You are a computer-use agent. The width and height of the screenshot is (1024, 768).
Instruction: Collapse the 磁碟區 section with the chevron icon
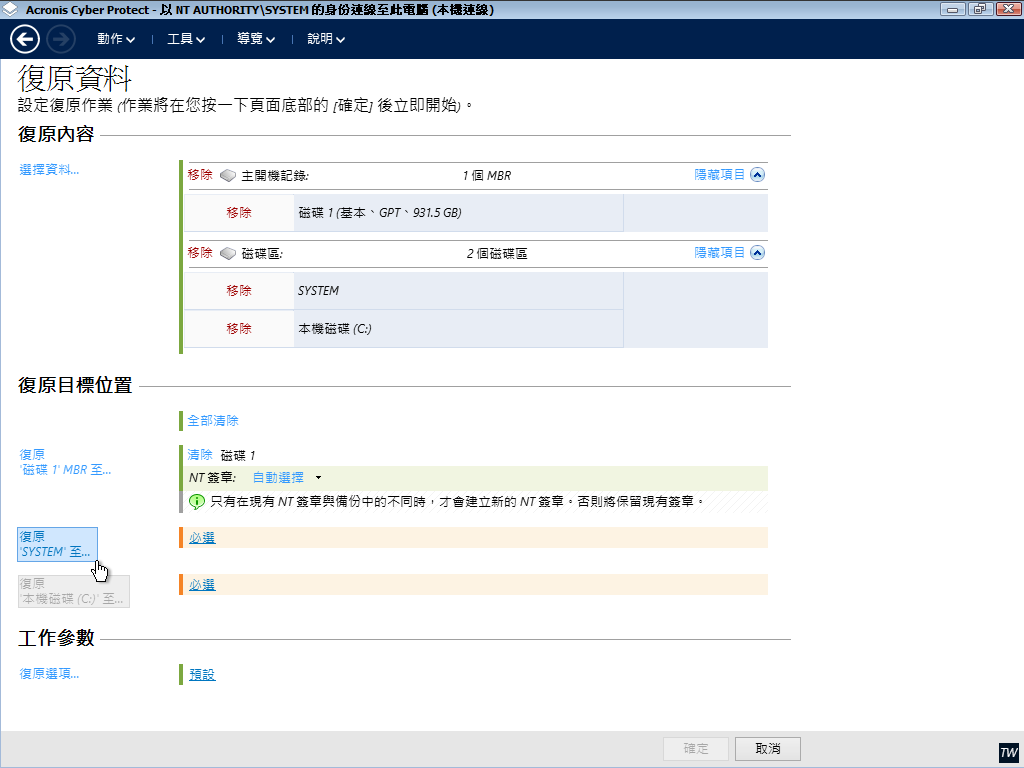tap(757, 253)
